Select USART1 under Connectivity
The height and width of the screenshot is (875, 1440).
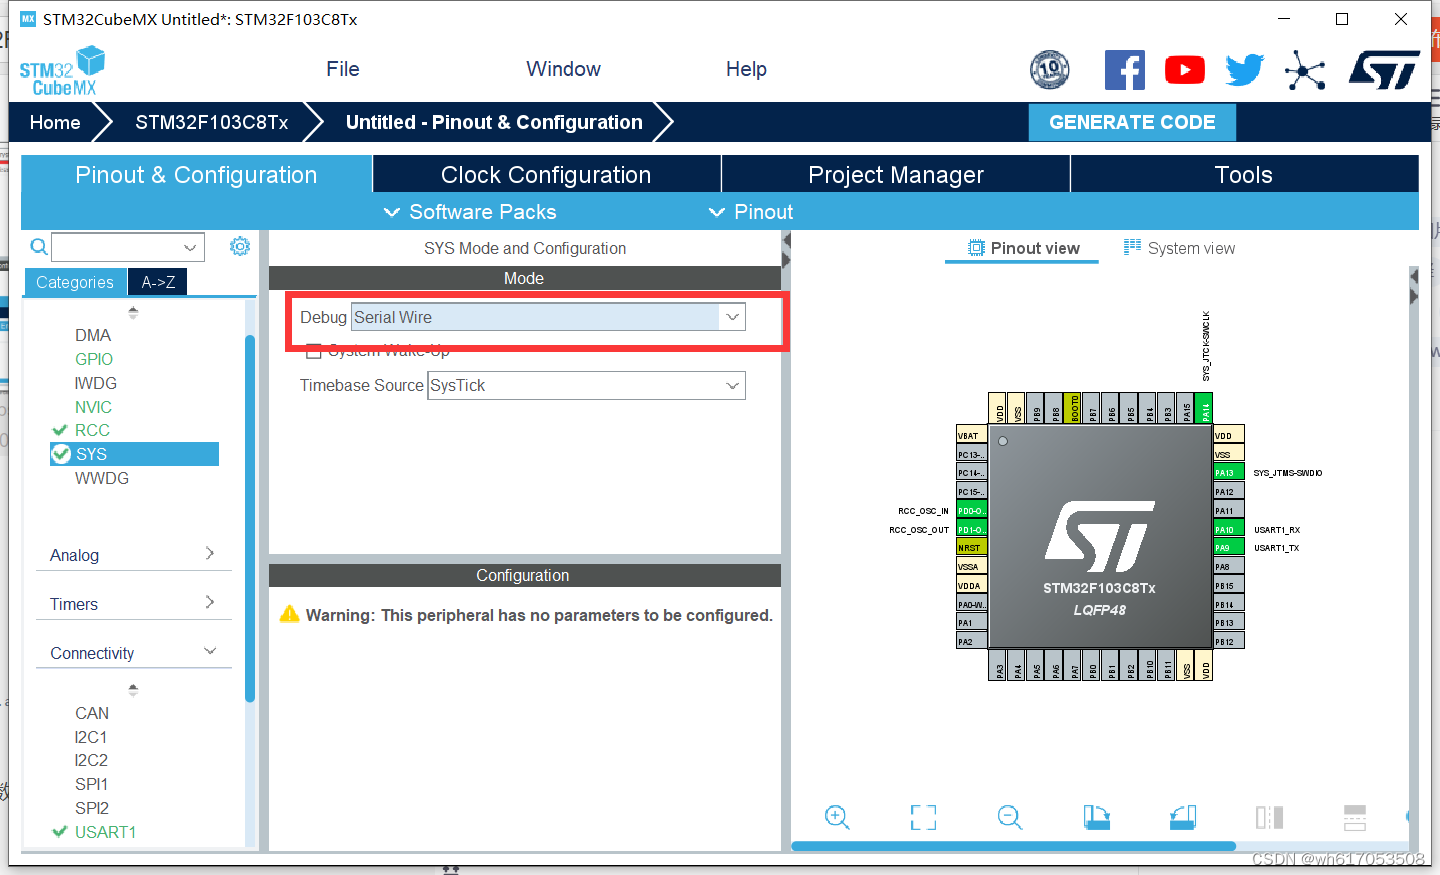coord(105,832)
